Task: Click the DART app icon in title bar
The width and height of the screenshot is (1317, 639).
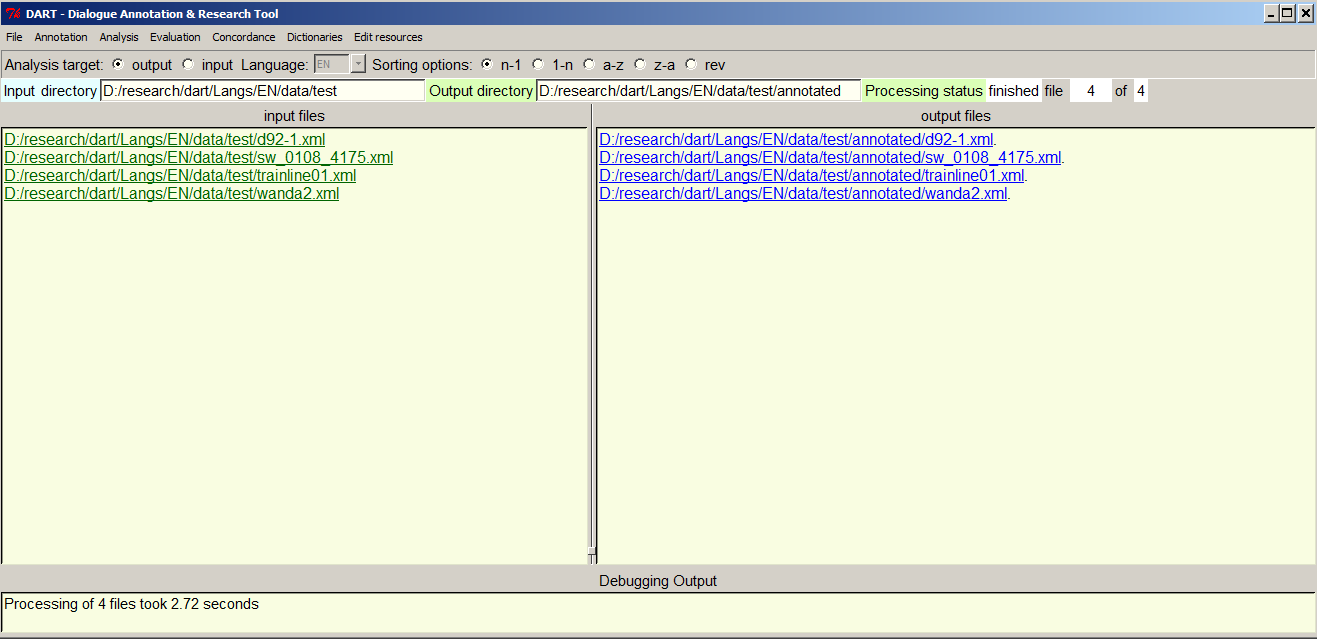Action: pos(13,14)
